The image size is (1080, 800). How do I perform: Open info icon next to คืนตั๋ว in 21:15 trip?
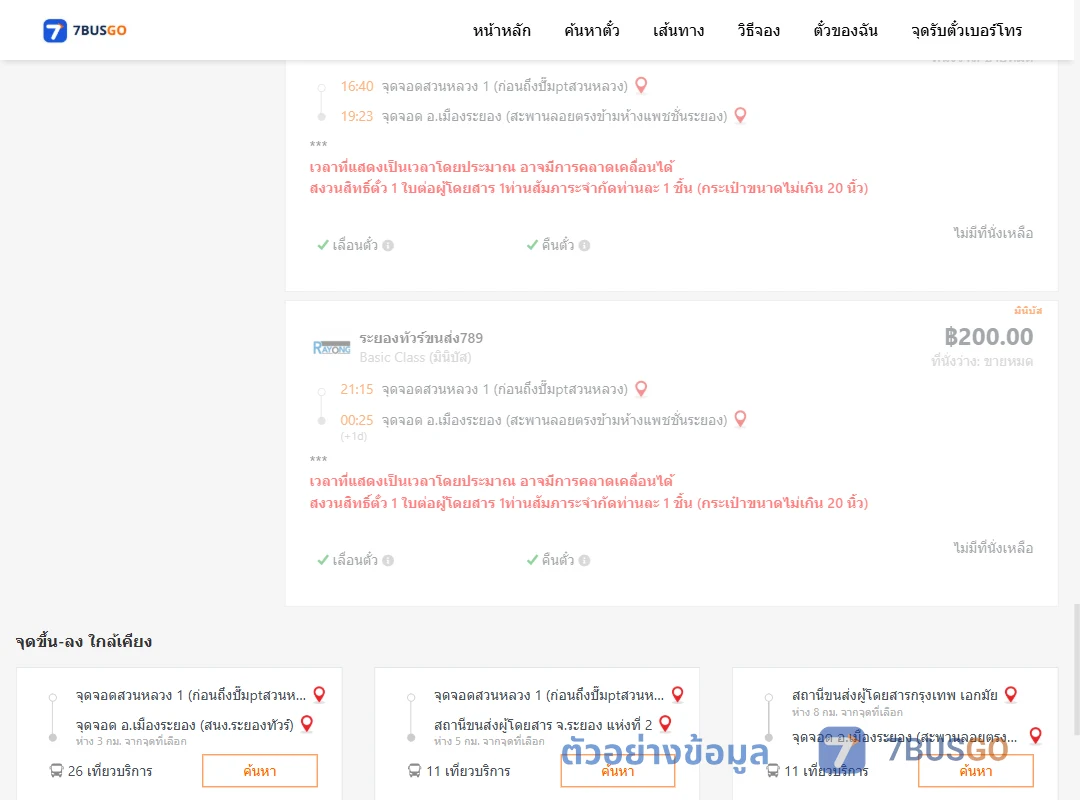(585, 560)
